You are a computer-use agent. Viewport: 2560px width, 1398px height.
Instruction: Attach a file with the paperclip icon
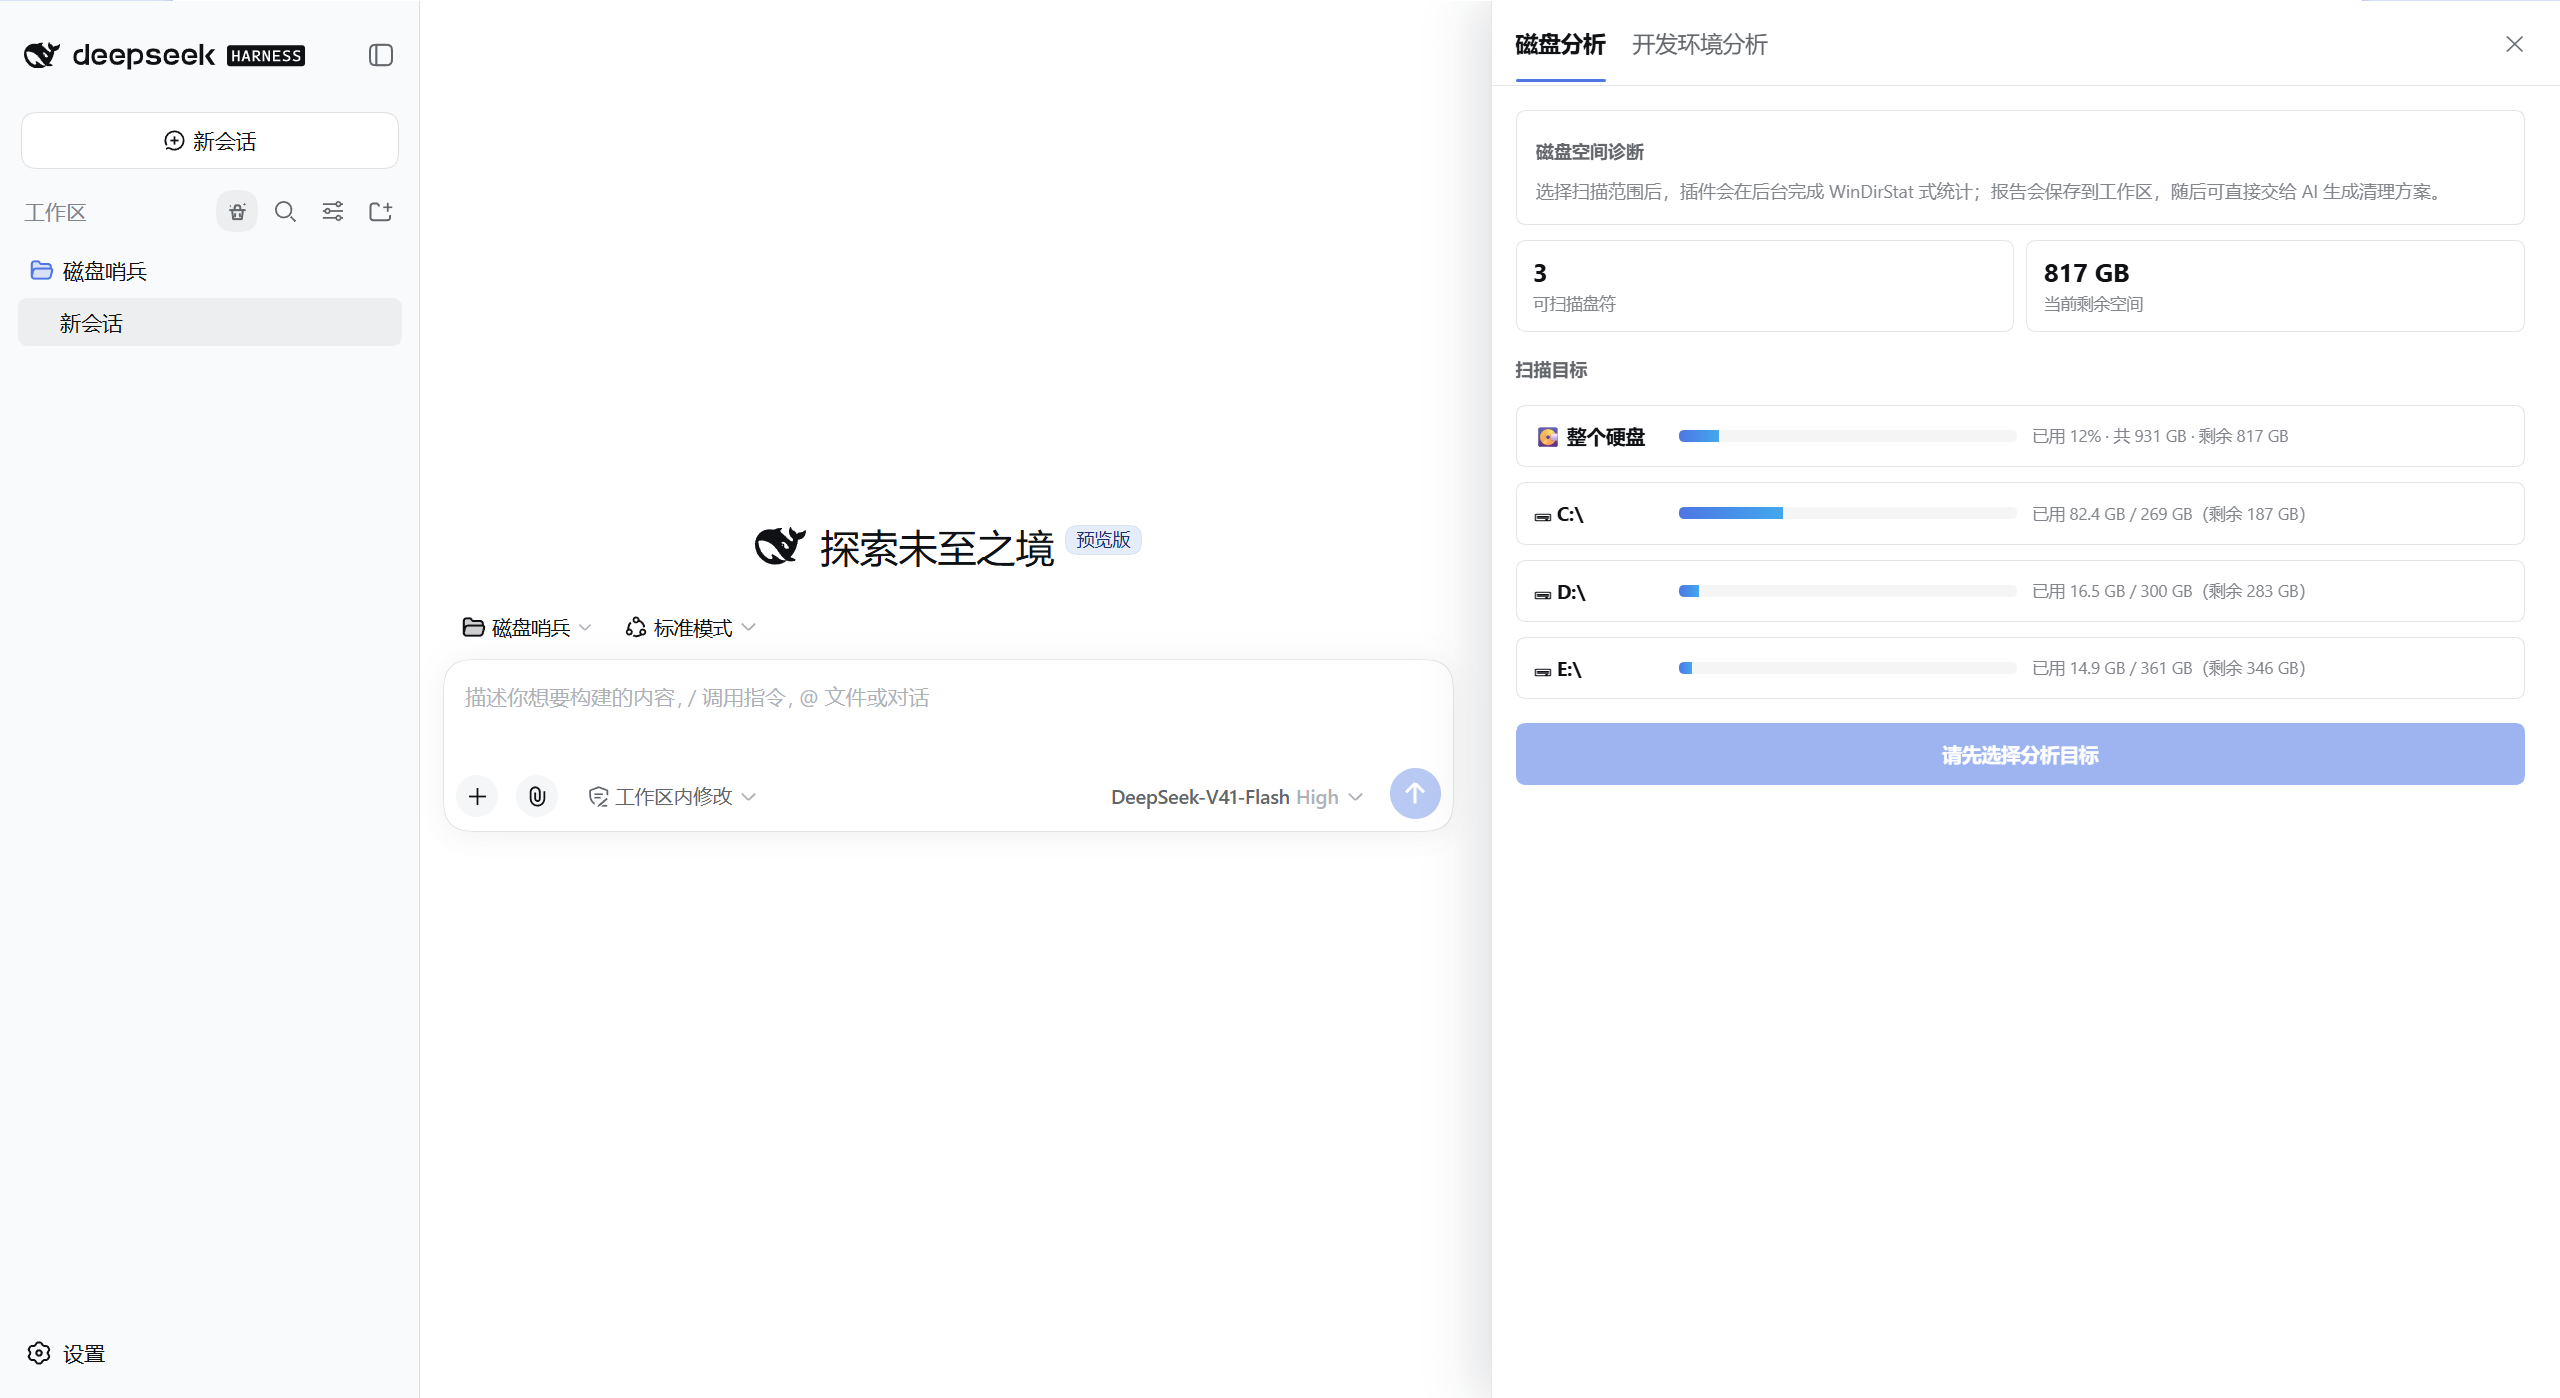(537, 796)
